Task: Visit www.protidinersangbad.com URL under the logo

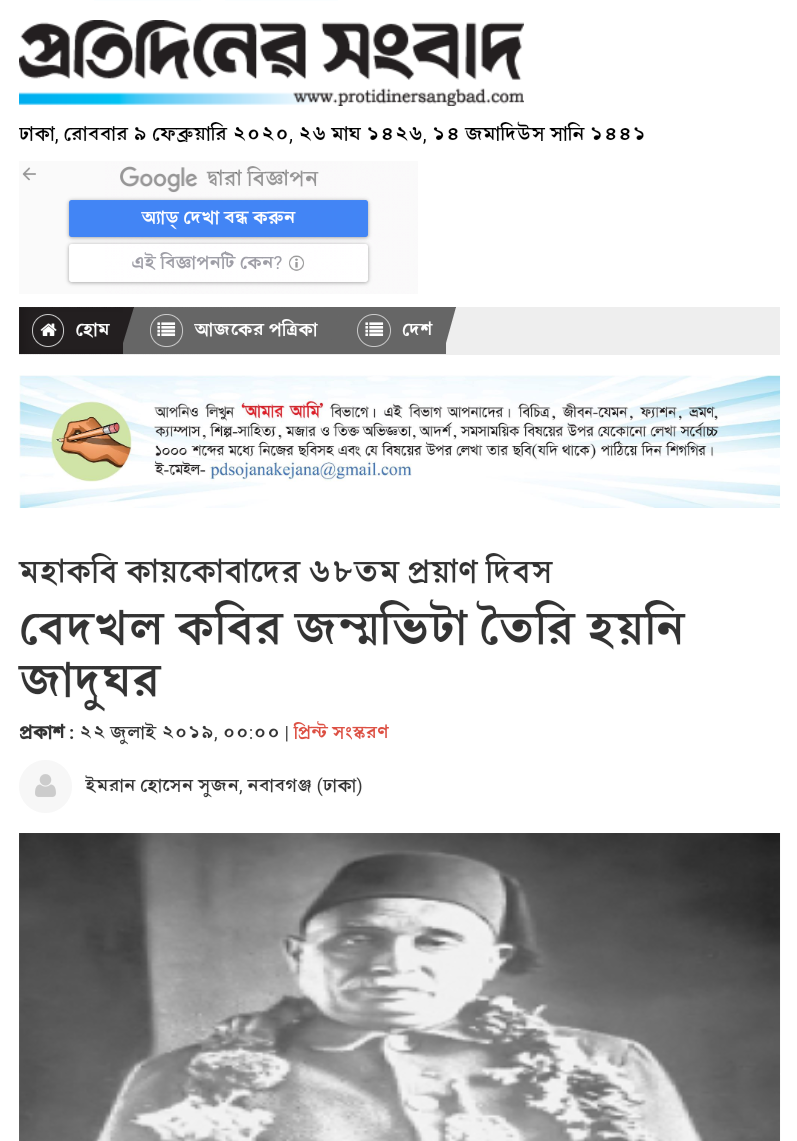Action: click(409, 97)
